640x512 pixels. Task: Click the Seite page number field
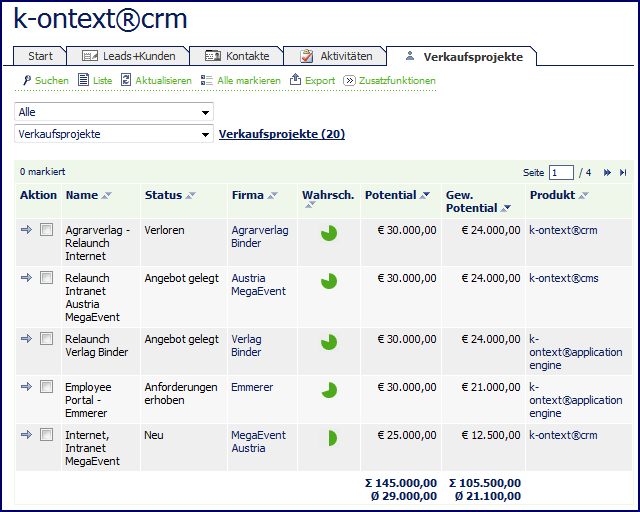tap(561, 173)
